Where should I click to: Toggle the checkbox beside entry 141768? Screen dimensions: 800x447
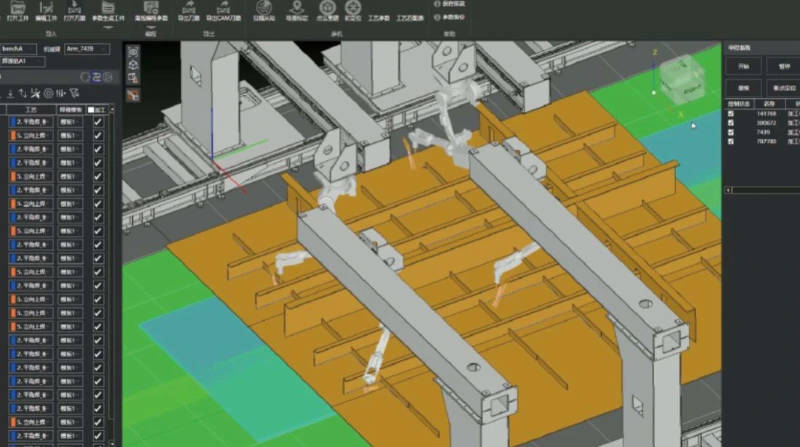(x=731, y=114)
